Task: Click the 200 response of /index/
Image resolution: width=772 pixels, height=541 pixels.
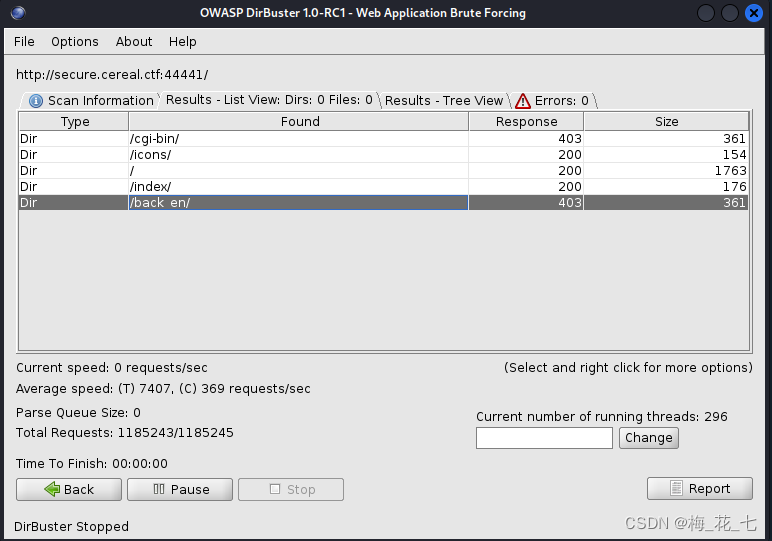Action: (570, 187)
